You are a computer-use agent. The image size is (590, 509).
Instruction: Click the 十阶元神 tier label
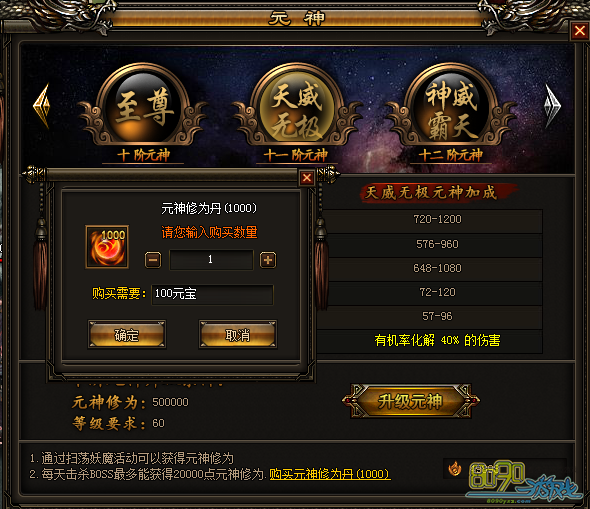[143, 155]
